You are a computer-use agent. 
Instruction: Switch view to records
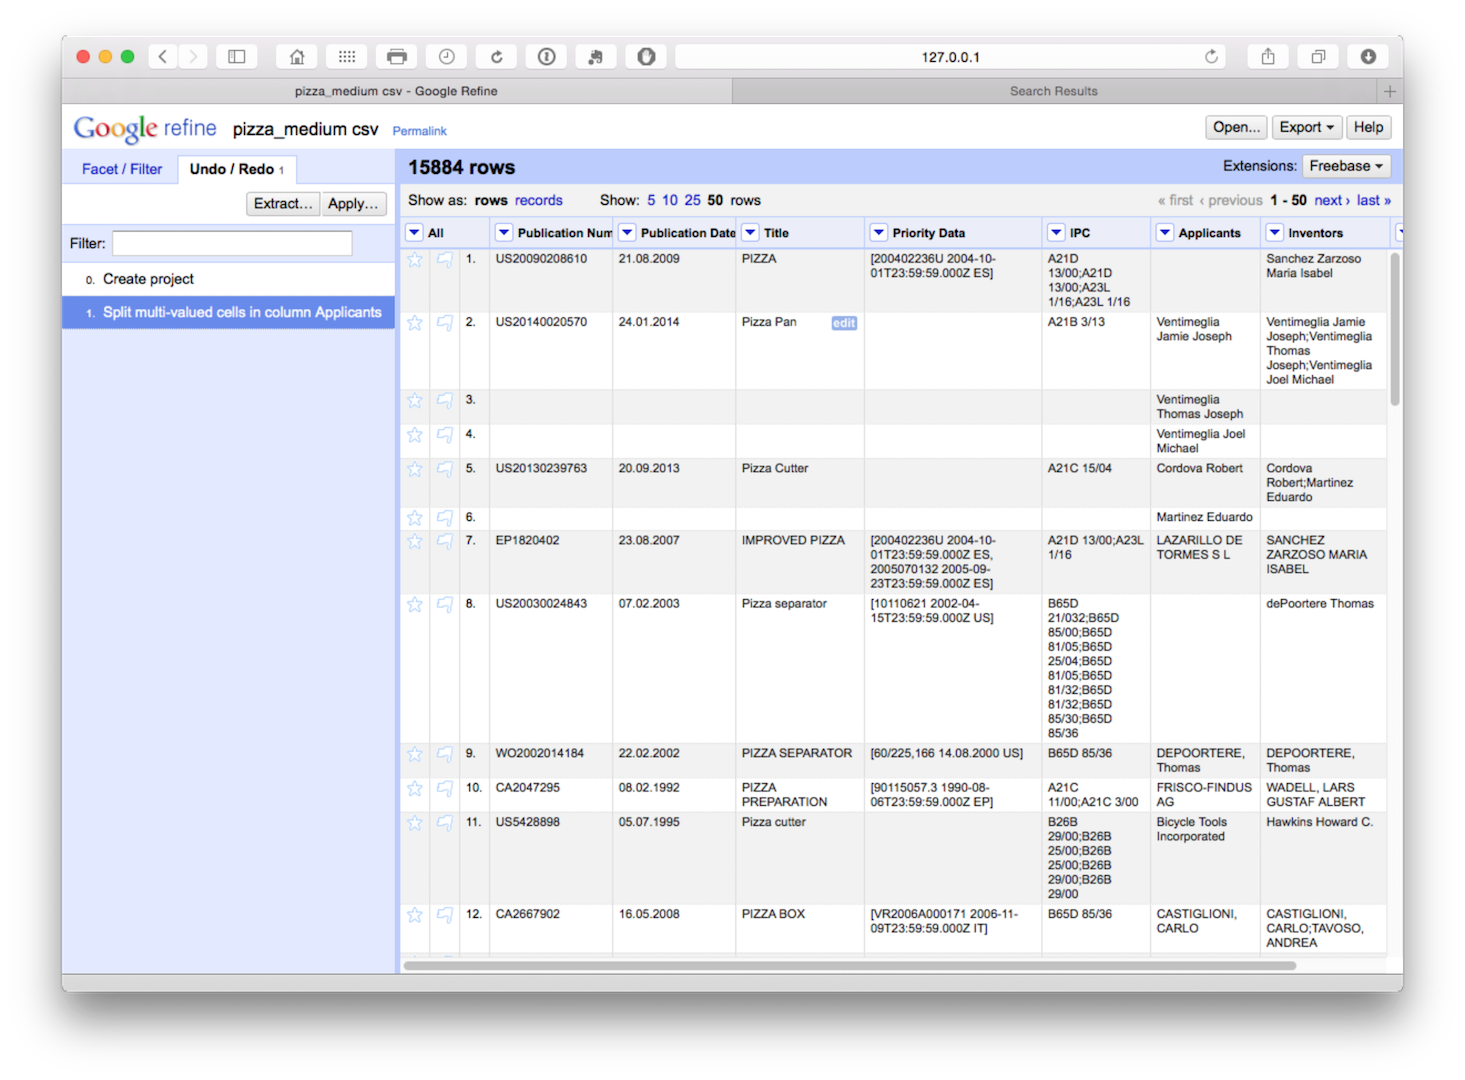pos(538,200)
